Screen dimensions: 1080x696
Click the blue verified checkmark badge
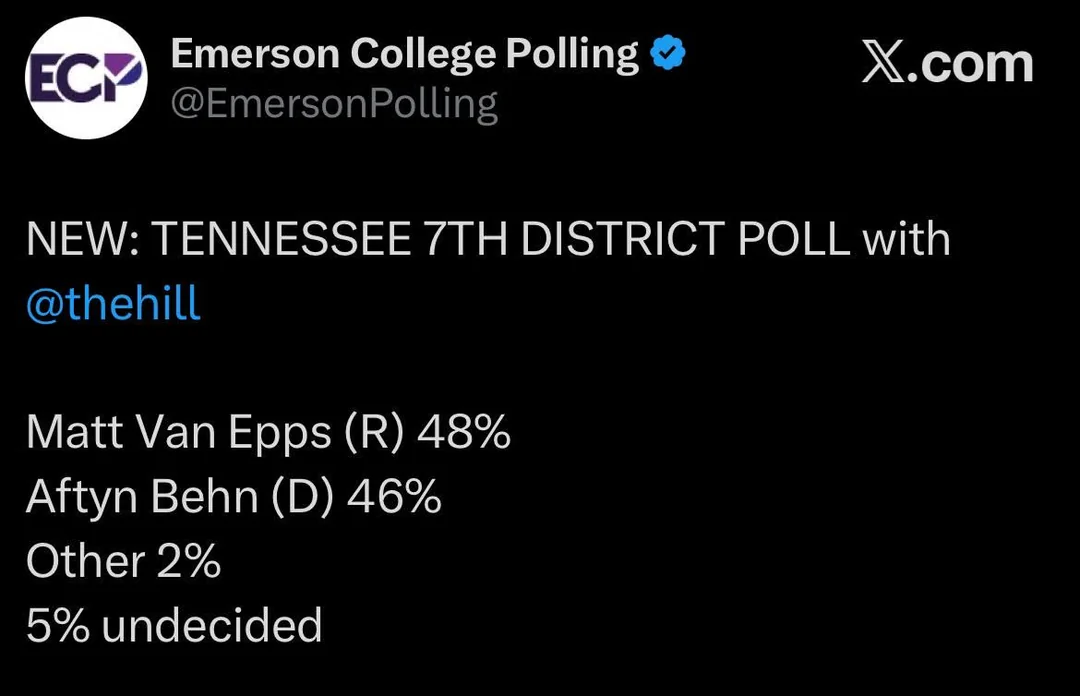[x=667, y=54]
